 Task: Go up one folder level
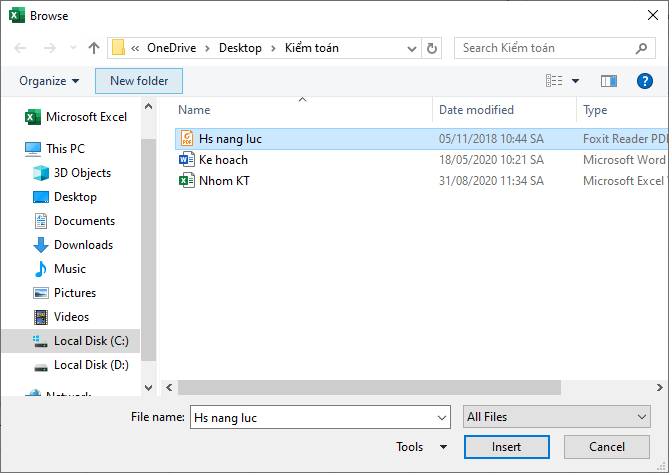(x=94, y=48)
